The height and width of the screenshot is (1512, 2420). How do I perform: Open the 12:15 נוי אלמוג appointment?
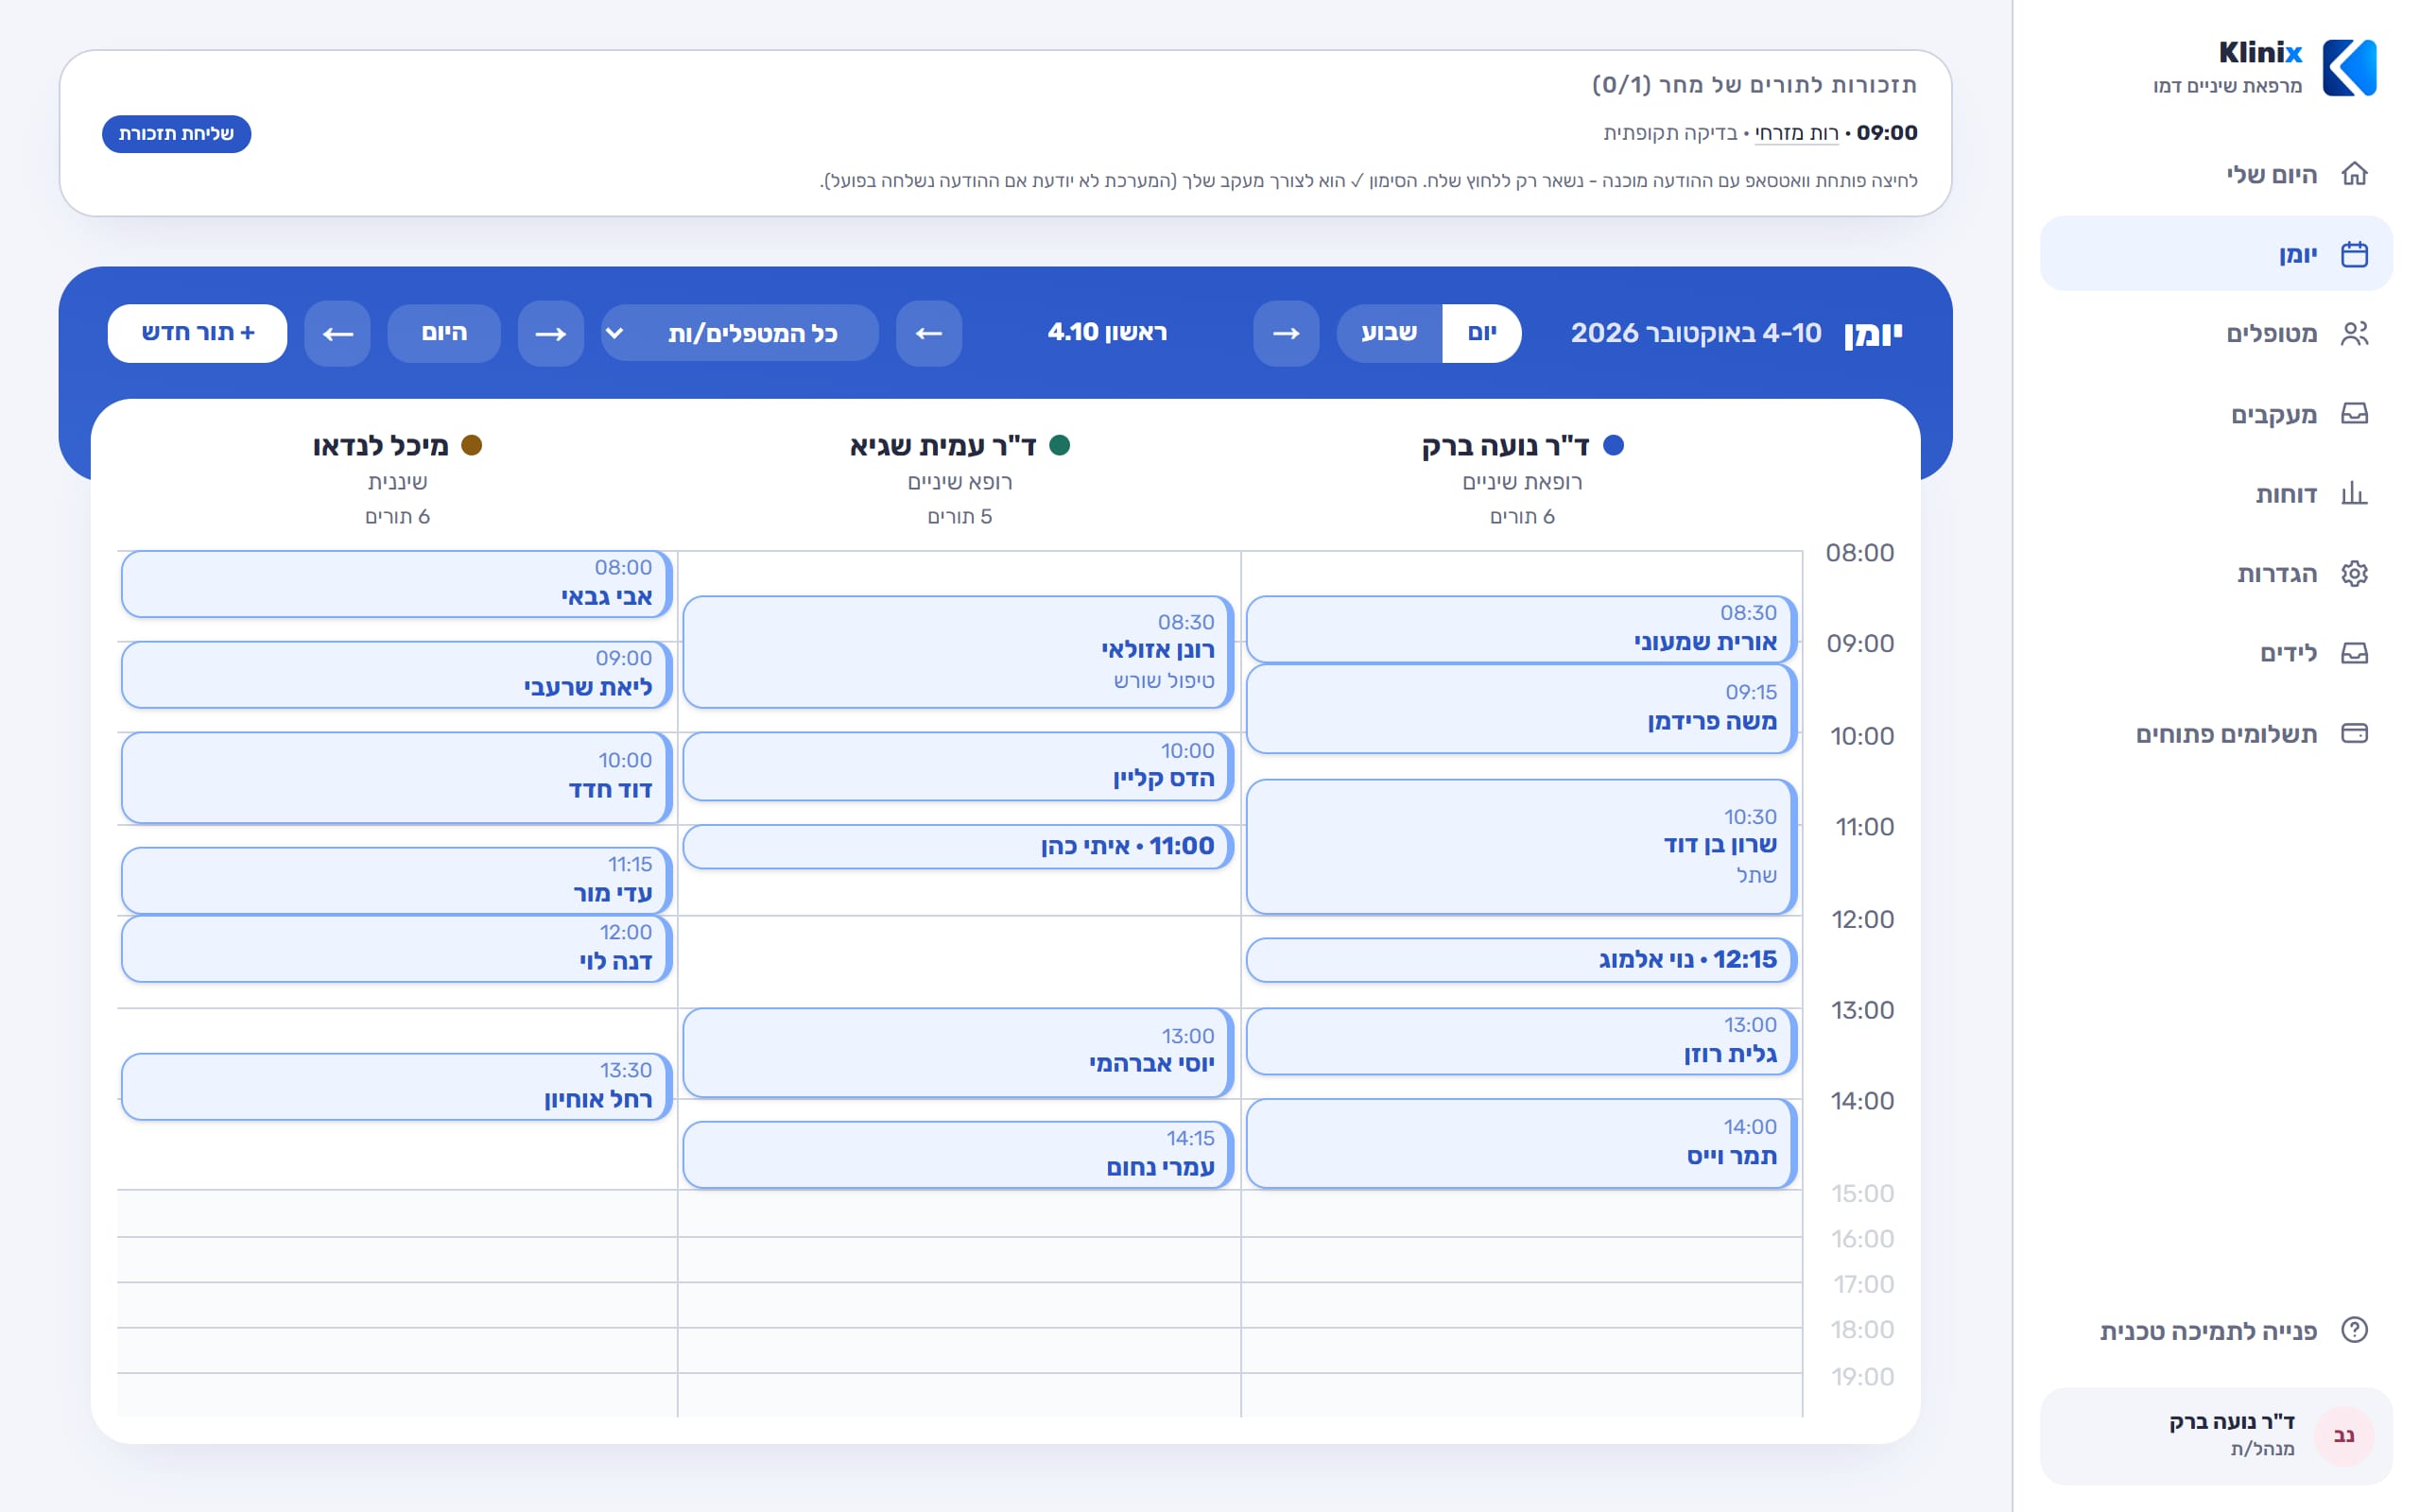point(1521,960)
